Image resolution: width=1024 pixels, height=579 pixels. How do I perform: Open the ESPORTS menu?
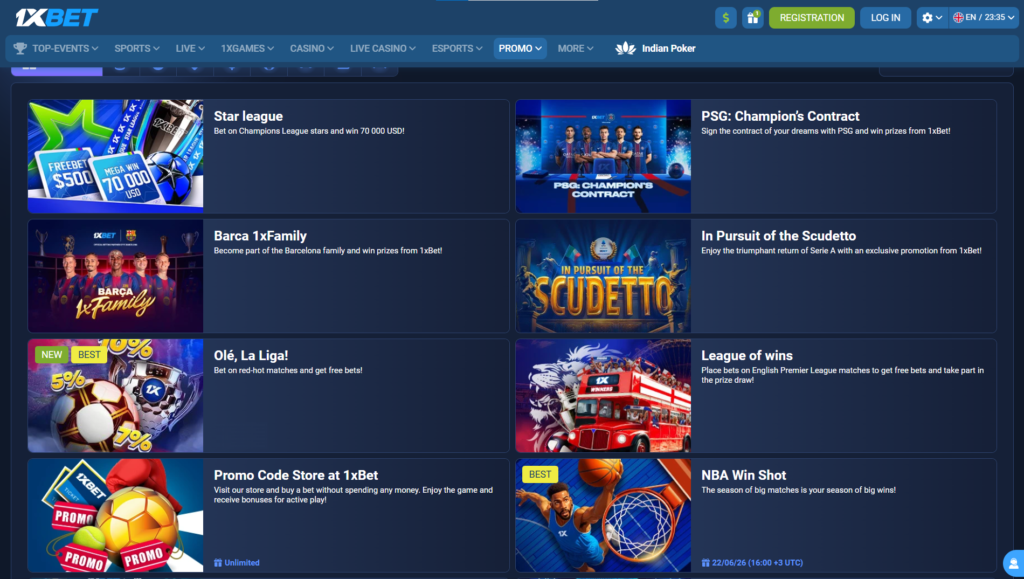pos(458,48)
